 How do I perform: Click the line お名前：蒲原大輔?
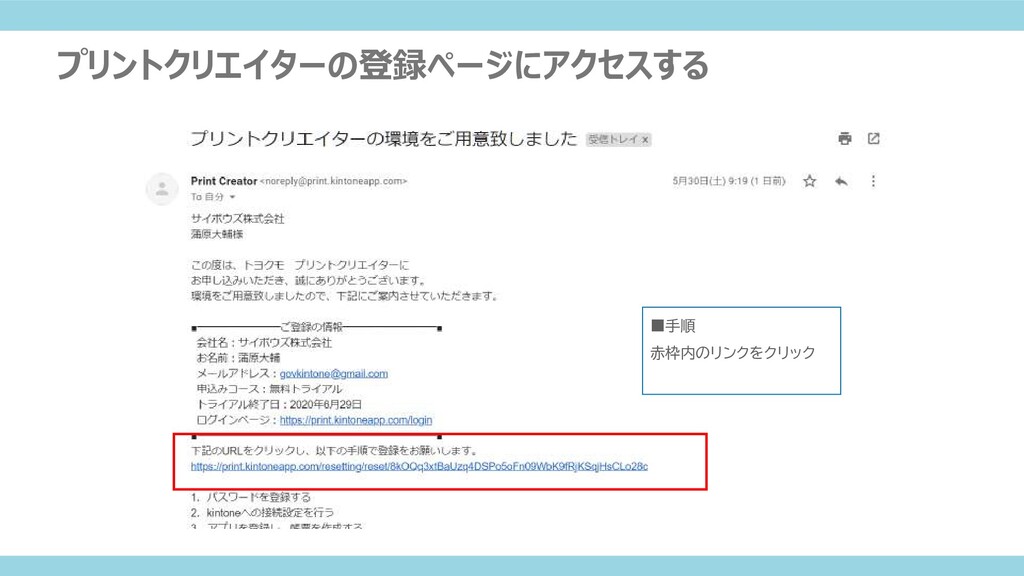click(238, 358)
